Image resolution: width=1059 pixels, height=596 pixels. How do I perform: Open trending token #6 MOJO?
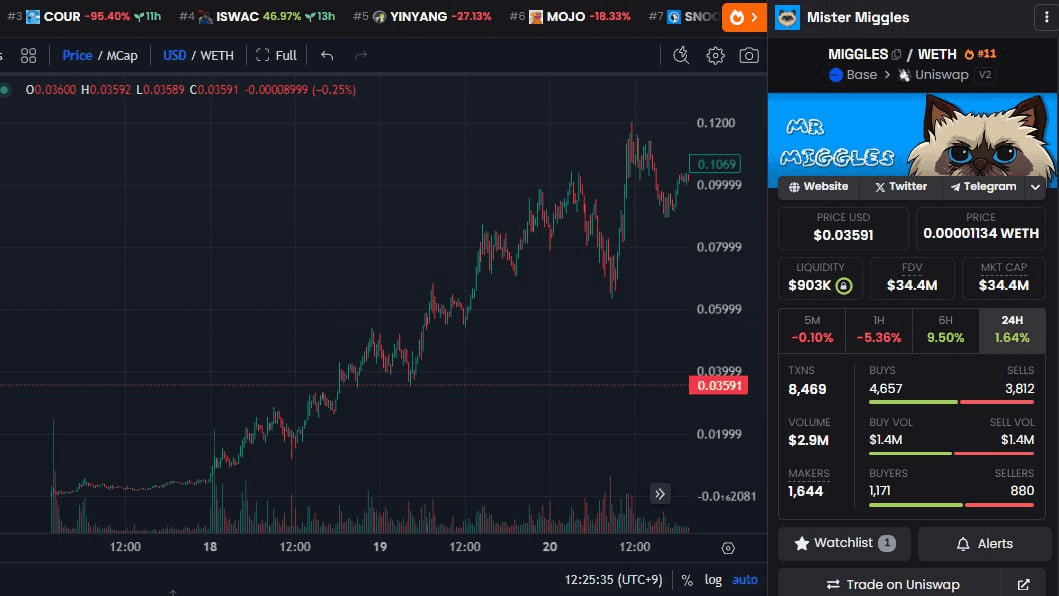point(570,16)
